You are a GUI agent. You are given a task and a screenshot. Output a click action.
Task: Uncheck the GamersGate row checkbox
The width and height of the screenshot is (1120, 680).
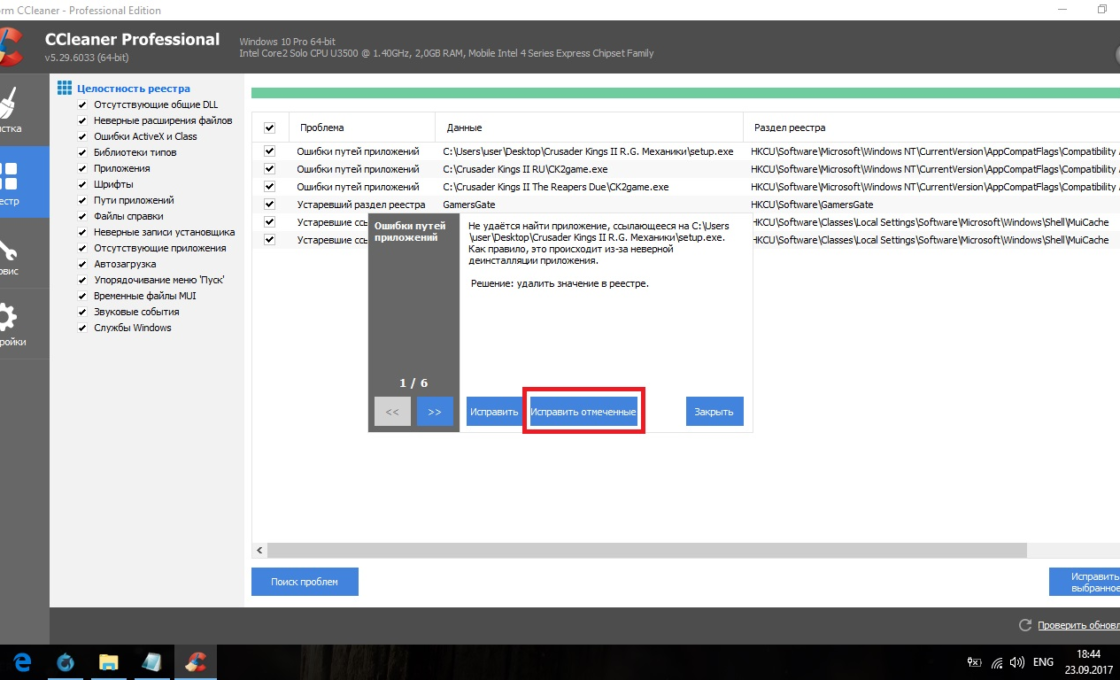[x=269, y=204]
